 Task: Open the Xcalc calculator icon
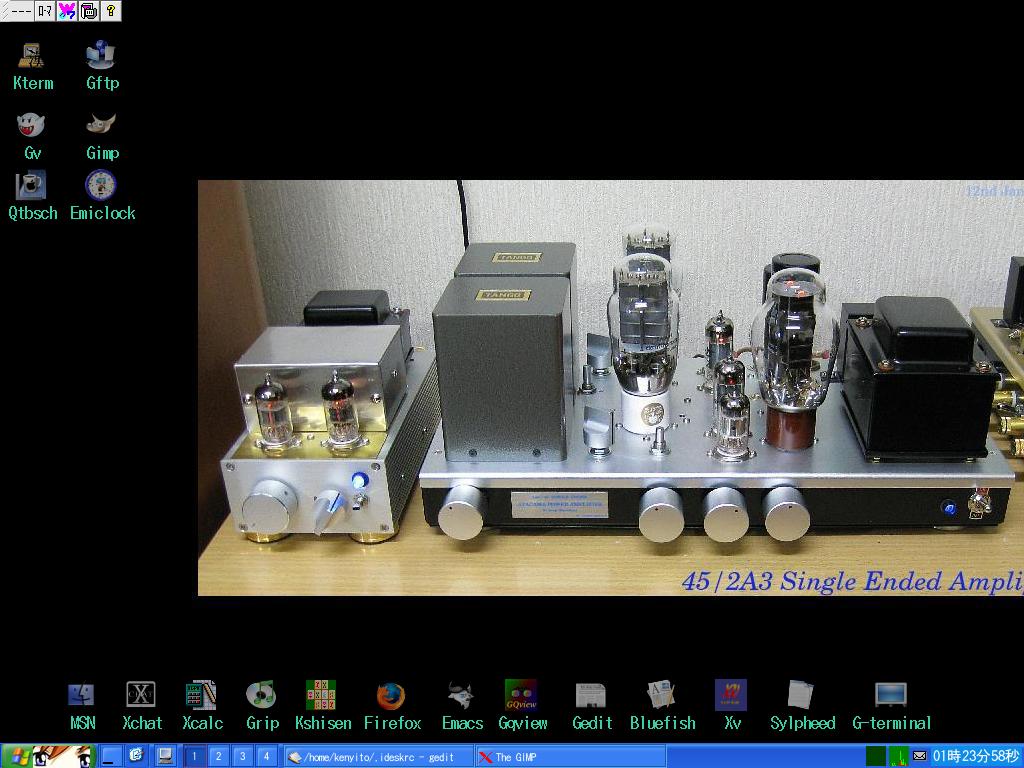pyautogui.click(x=201, y=696)
